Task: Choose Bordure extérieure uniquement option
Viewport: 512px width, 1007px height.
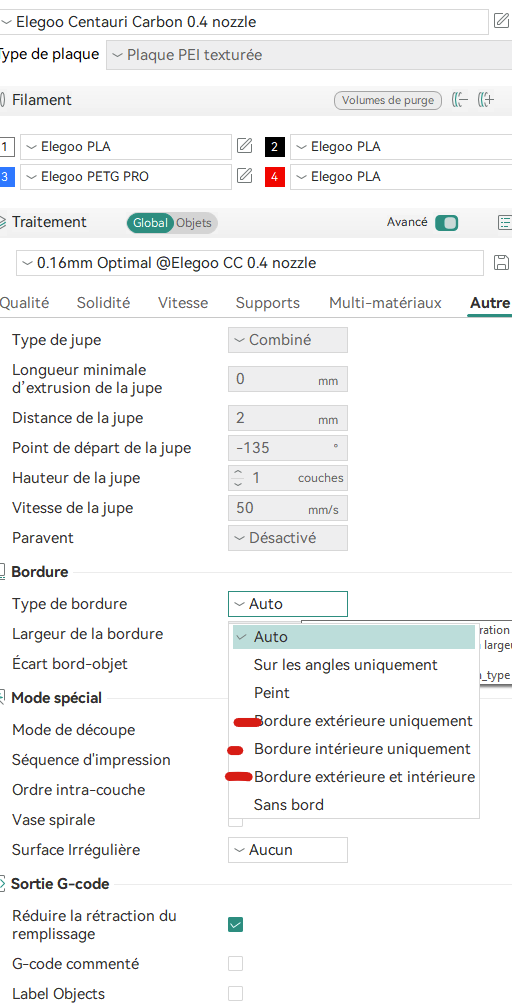Action: [x=353, y=721]
